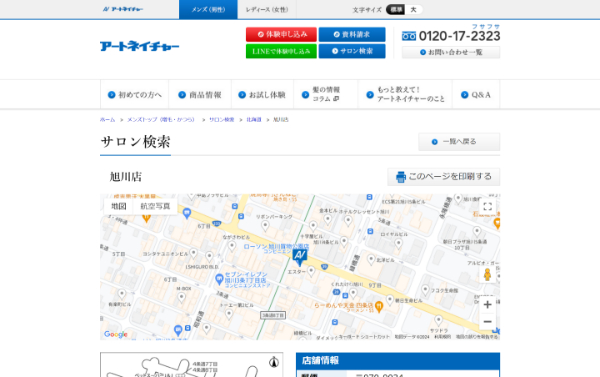
Task: Click 一覧へ戻る button
Action: coord(459,142)
